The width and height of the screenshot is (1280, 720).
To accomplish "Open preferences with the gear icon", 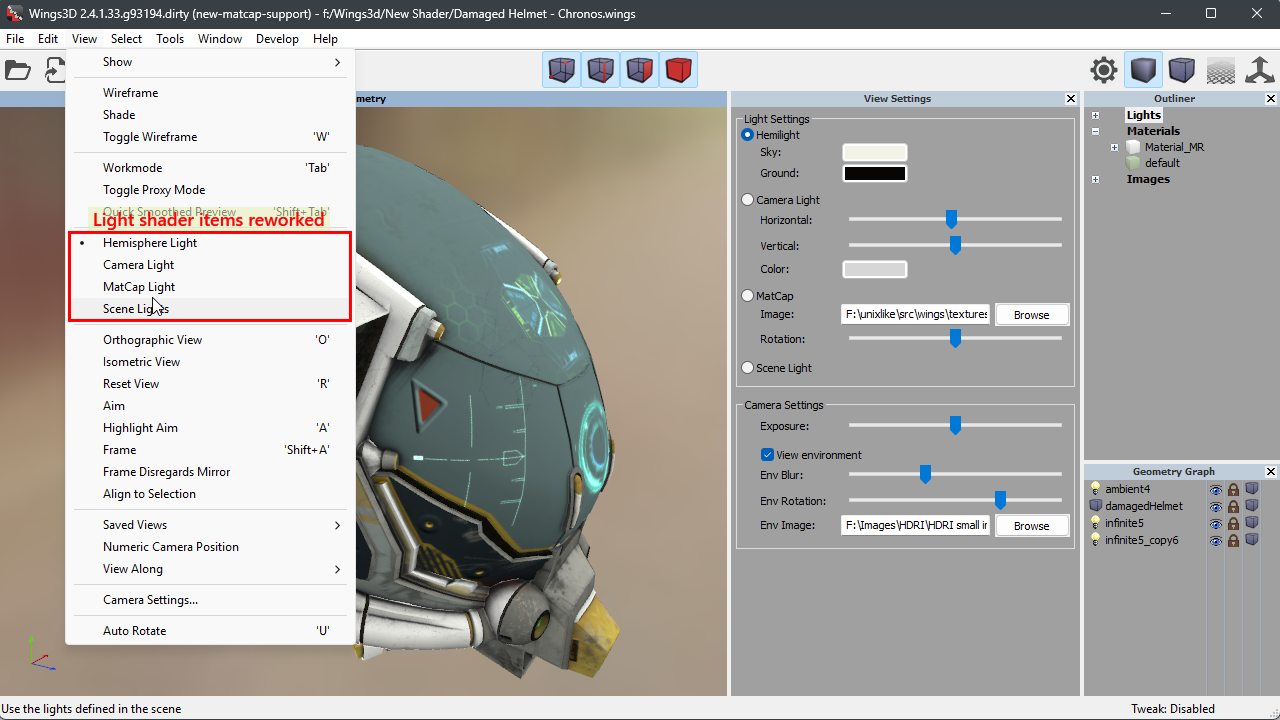I will tap(1104, 70).
